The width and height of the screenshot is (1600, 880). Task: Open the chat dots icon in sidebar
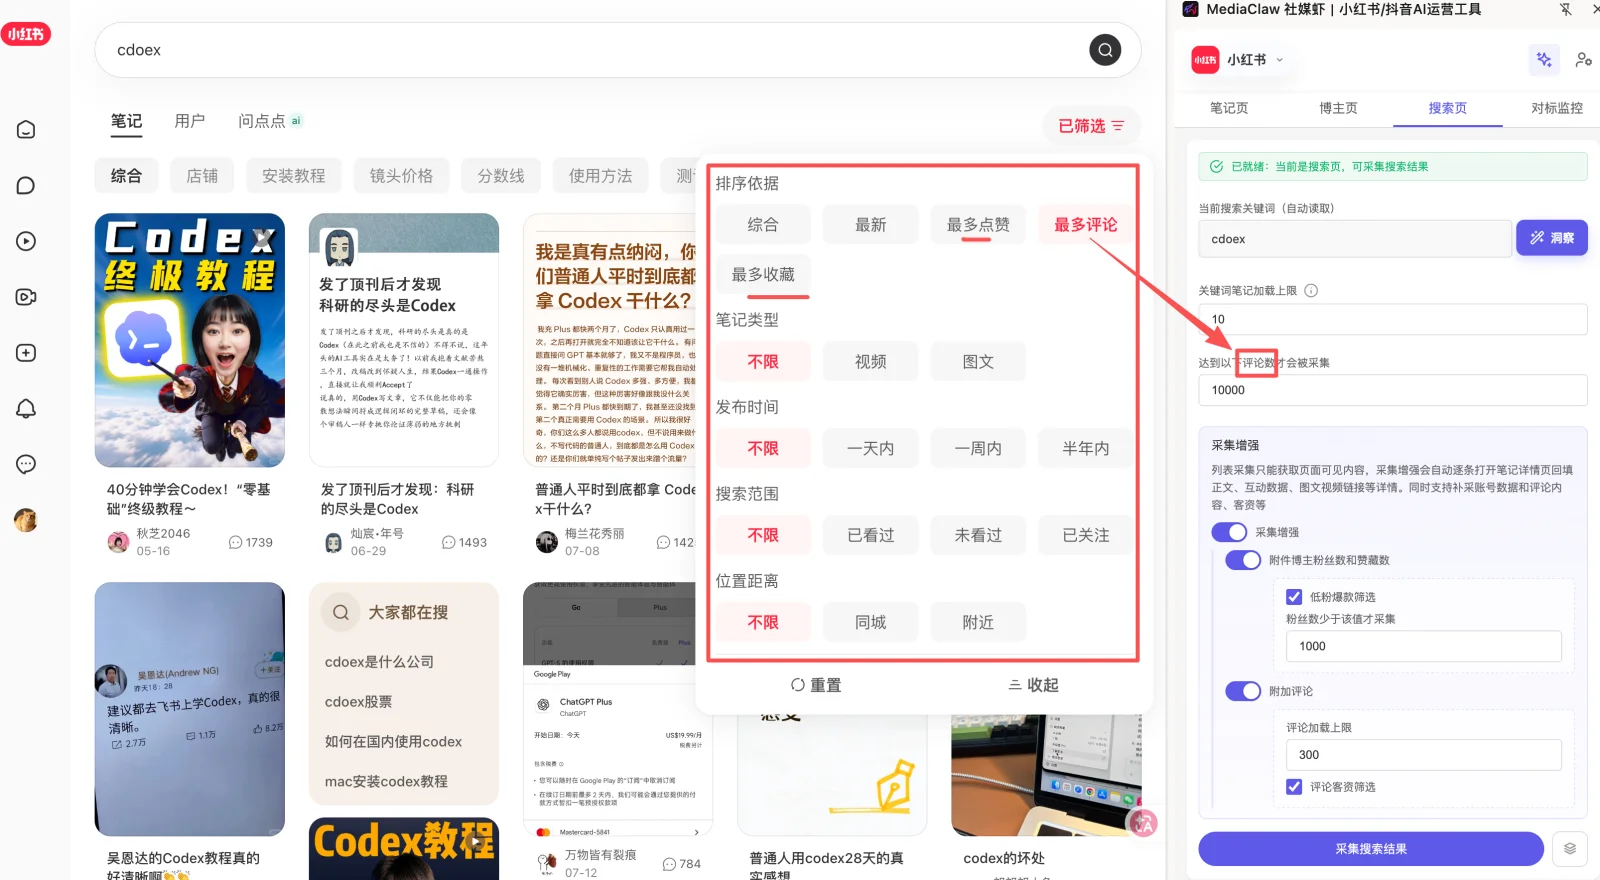point(26,464)
